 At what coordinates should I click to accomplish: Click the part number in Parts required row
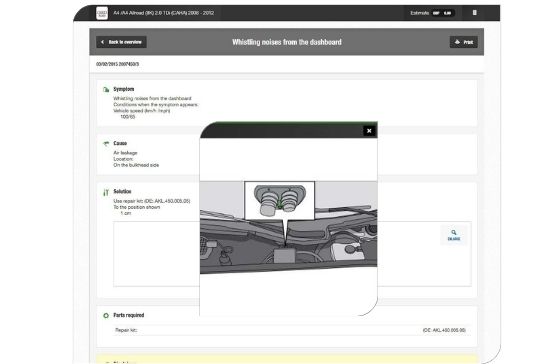[x=444, y=330]
